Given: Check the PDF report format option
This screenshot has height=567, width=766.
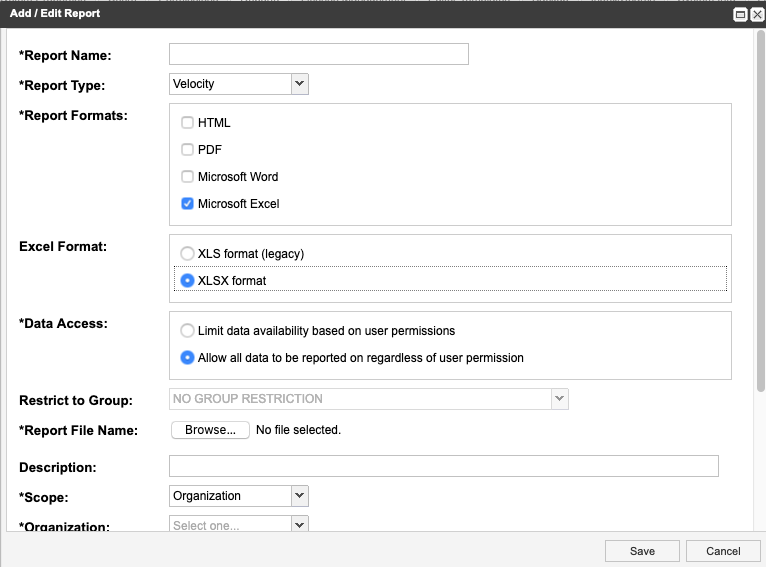Looking at the screenshot, I should 187,150.
